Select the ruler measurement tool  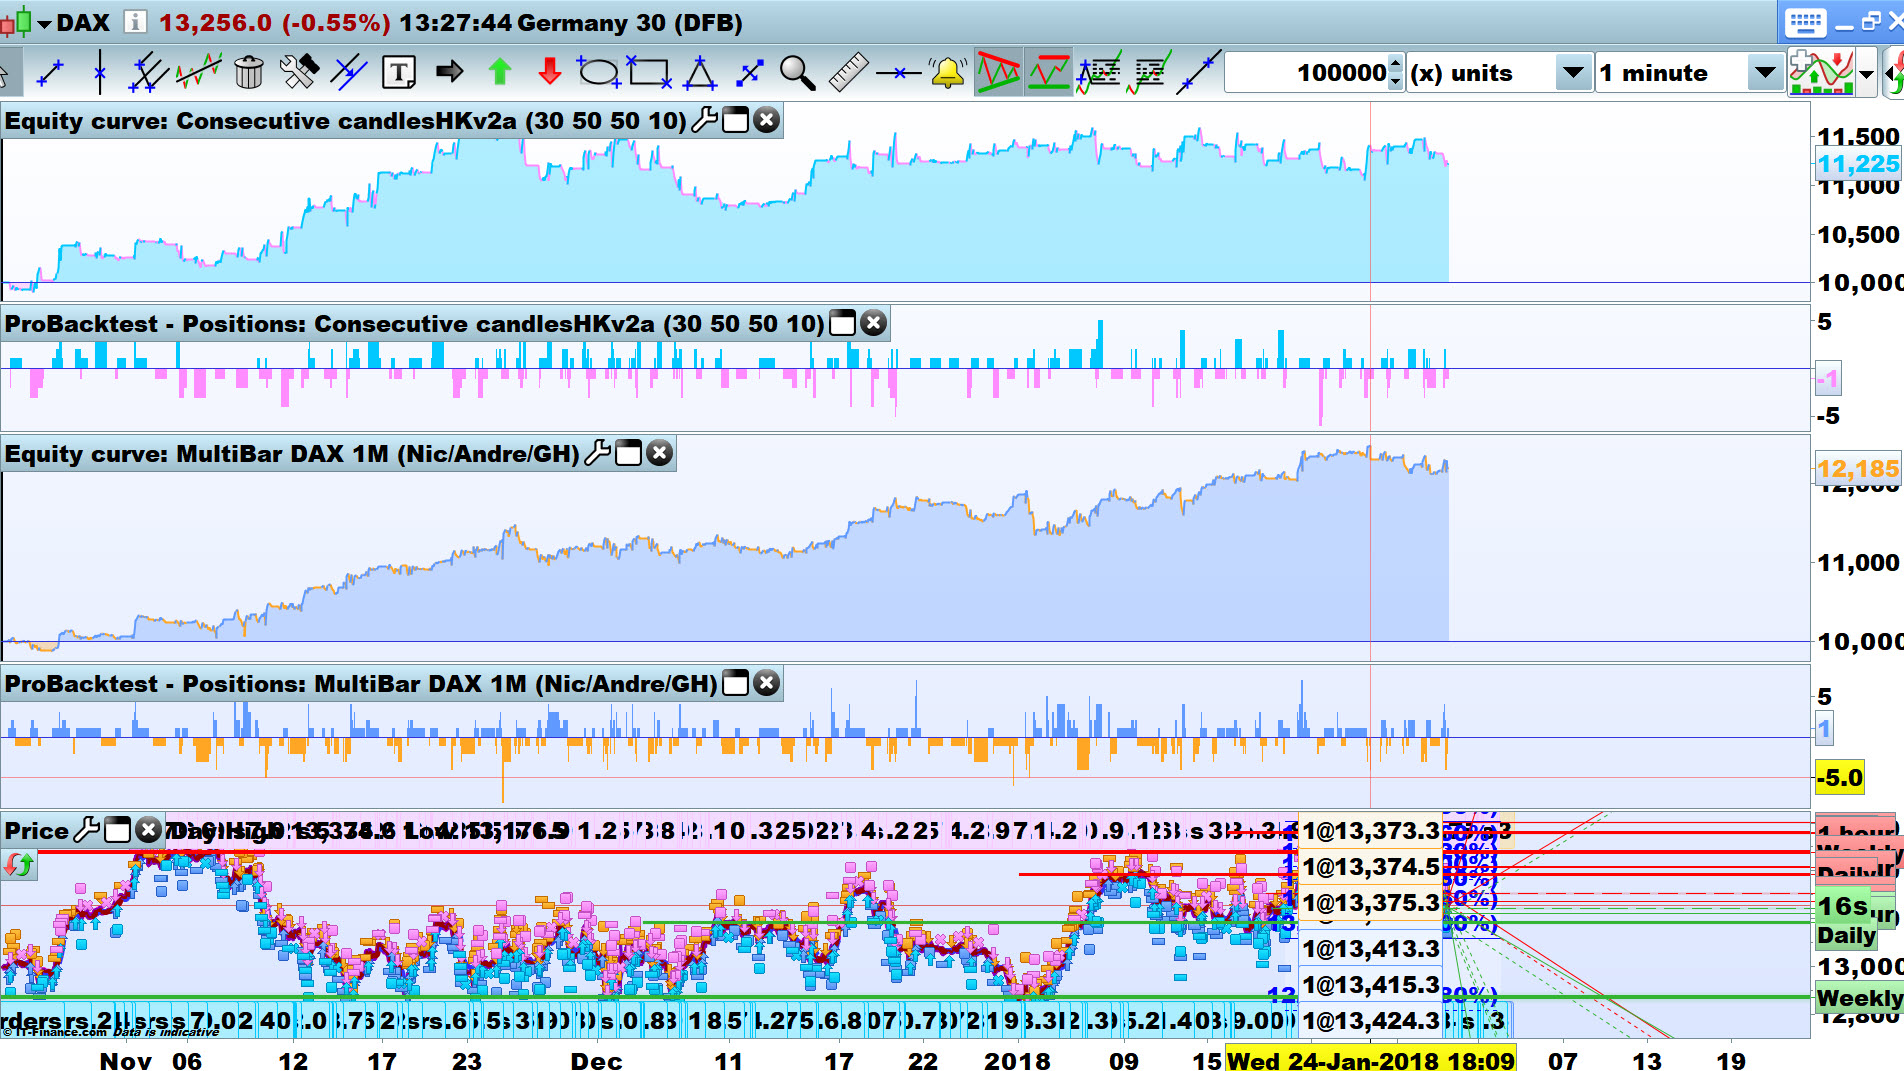848,73
